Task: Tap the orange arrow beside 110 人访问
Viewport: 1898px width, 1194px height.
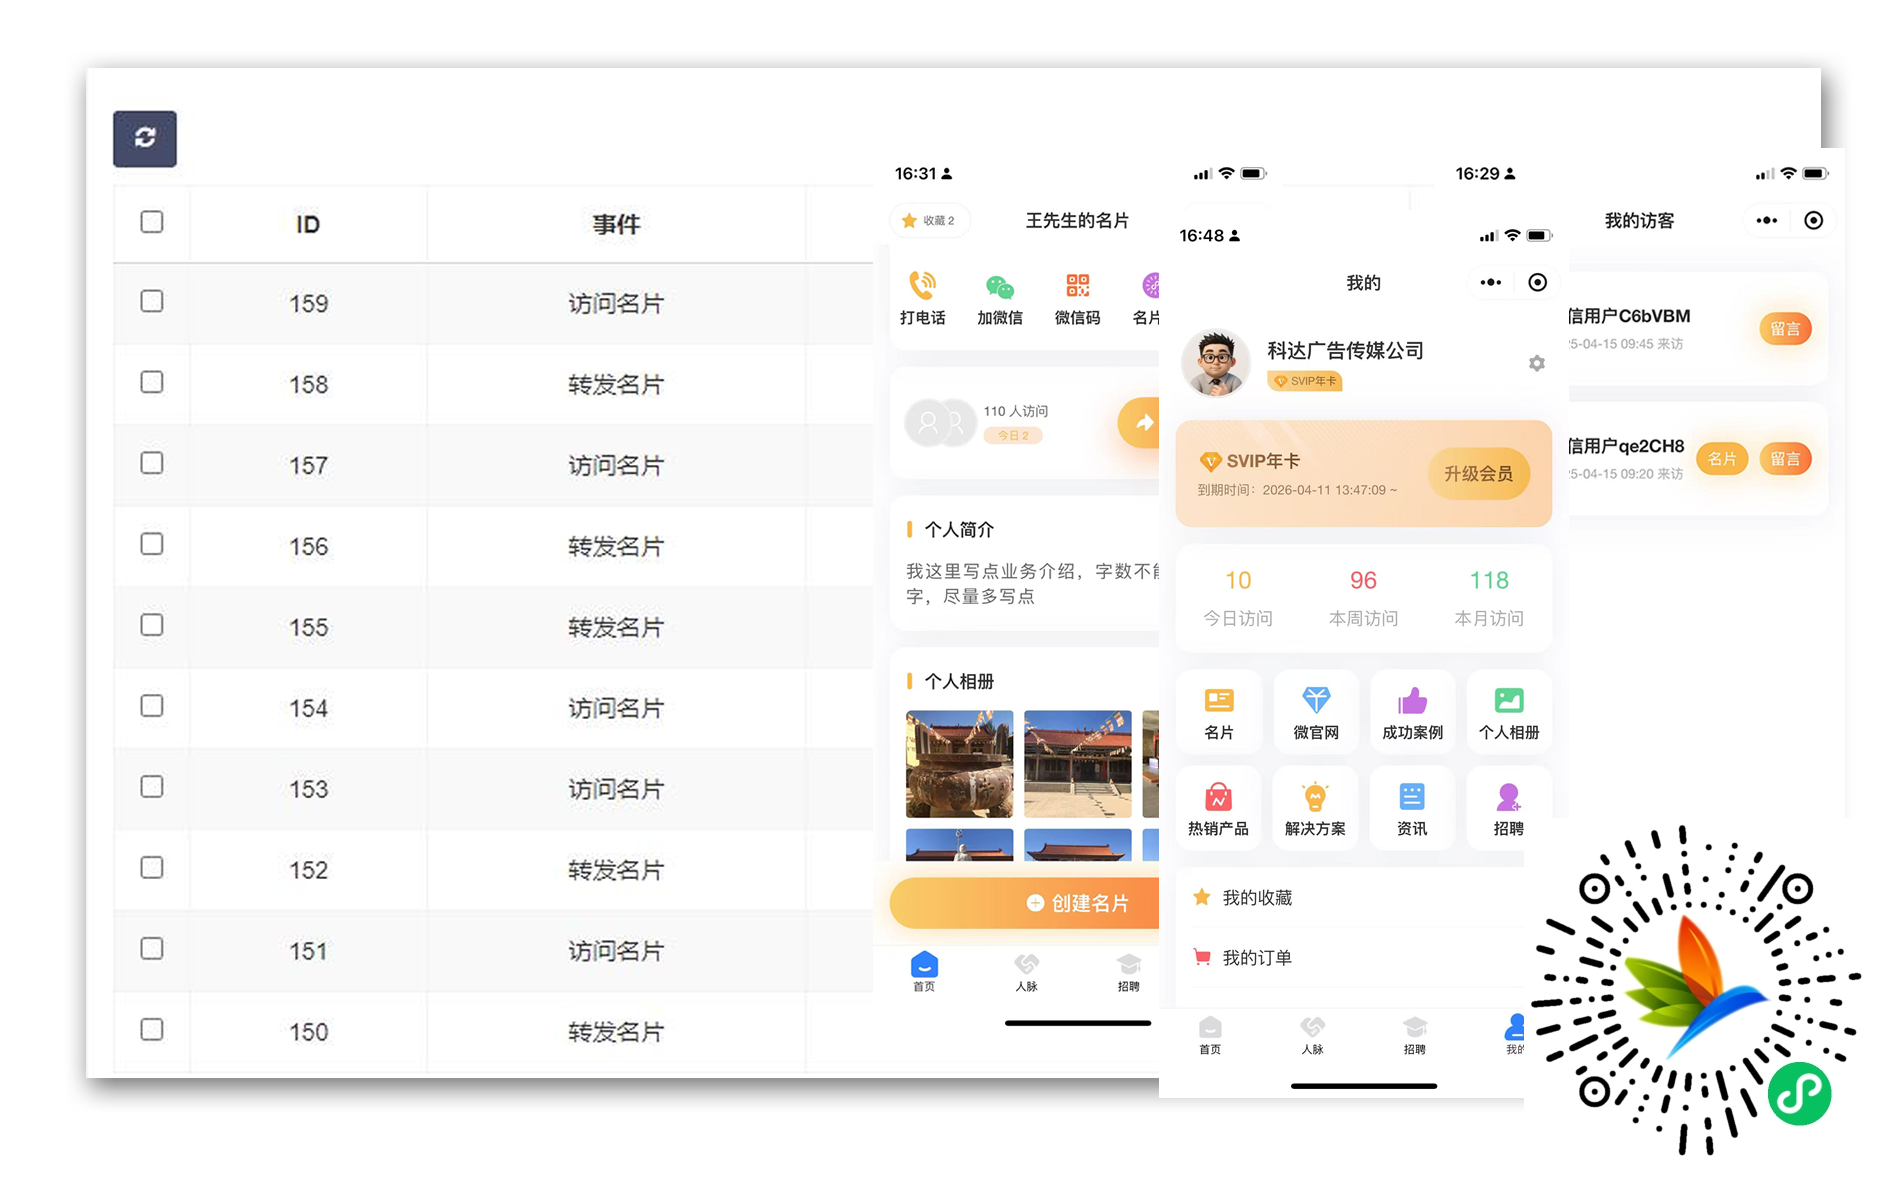Action: [1141, 422]
